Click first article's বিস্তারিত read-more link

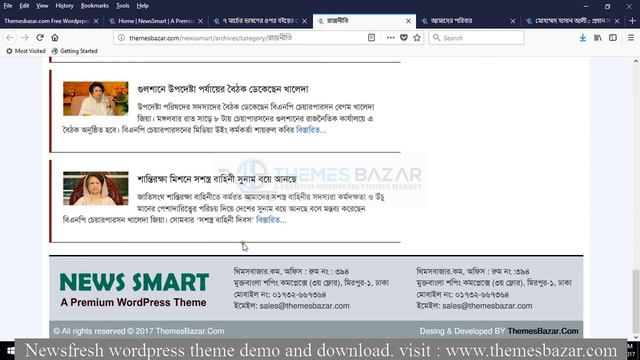click(x=311, y=130)
